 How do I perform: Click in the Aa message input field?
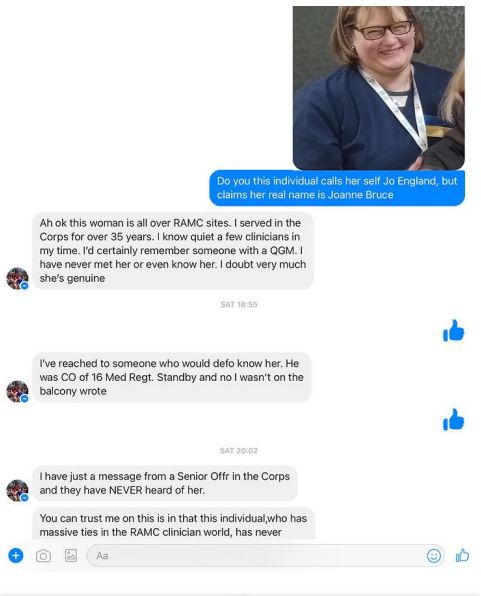coord(265,556)
